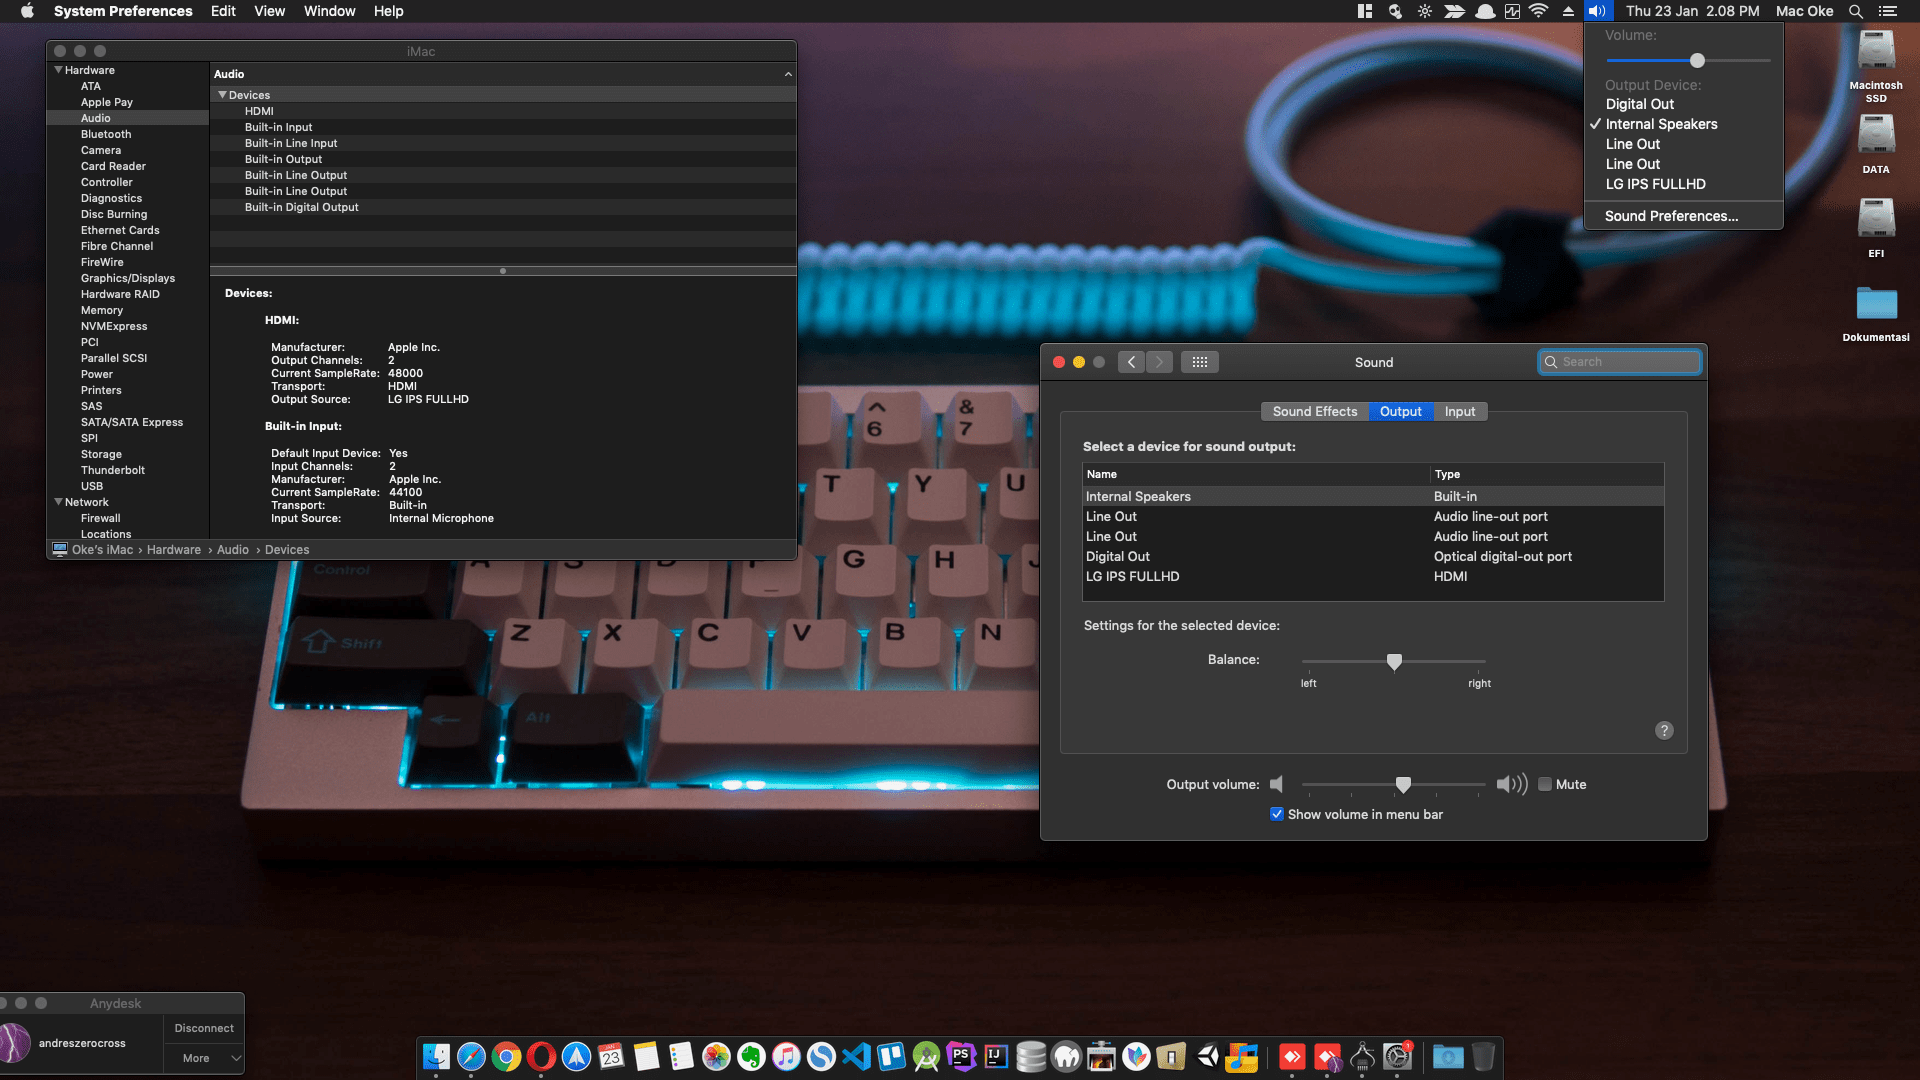
Task: Open Sound Preferences... from volume menu
Action: pos(1684,216)
